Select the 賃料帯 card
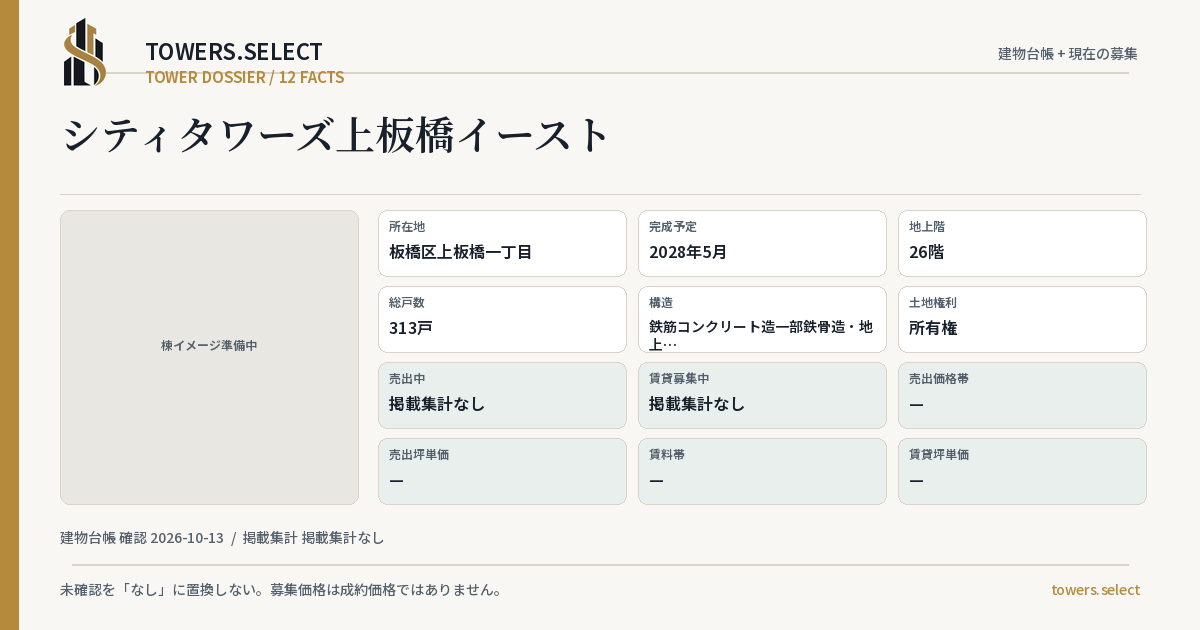The height and width of the screenshot is (630, 1200). (762, 471)
